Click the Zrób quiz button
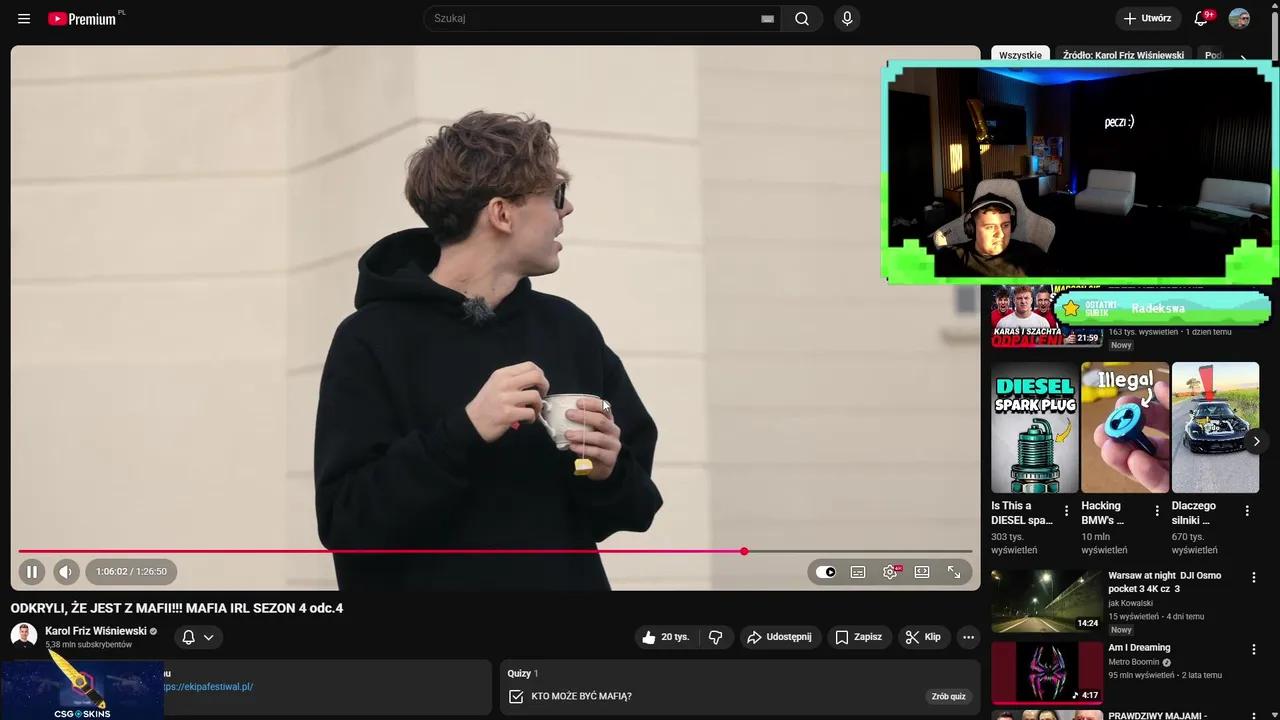This screenshot has width=1280, height=720. pos(947,696)
